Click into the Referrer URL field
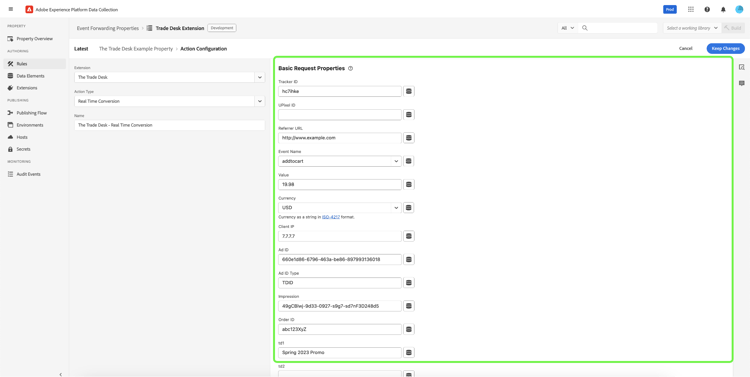 340,138
